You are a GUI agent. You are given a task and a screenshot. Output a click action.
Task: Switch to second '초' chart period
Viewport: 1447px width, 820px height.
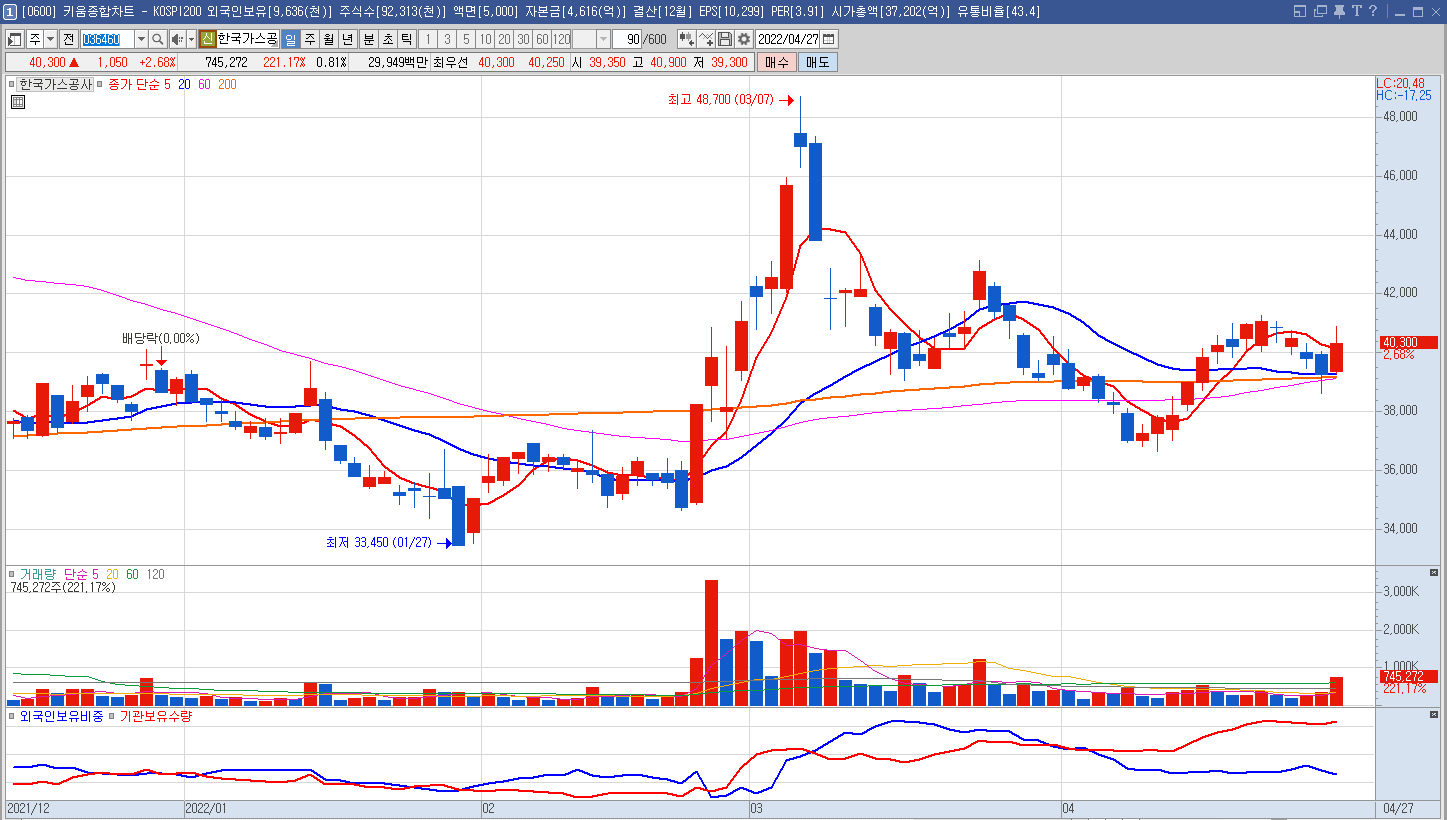pyautogui.click(x=387, y=39)
